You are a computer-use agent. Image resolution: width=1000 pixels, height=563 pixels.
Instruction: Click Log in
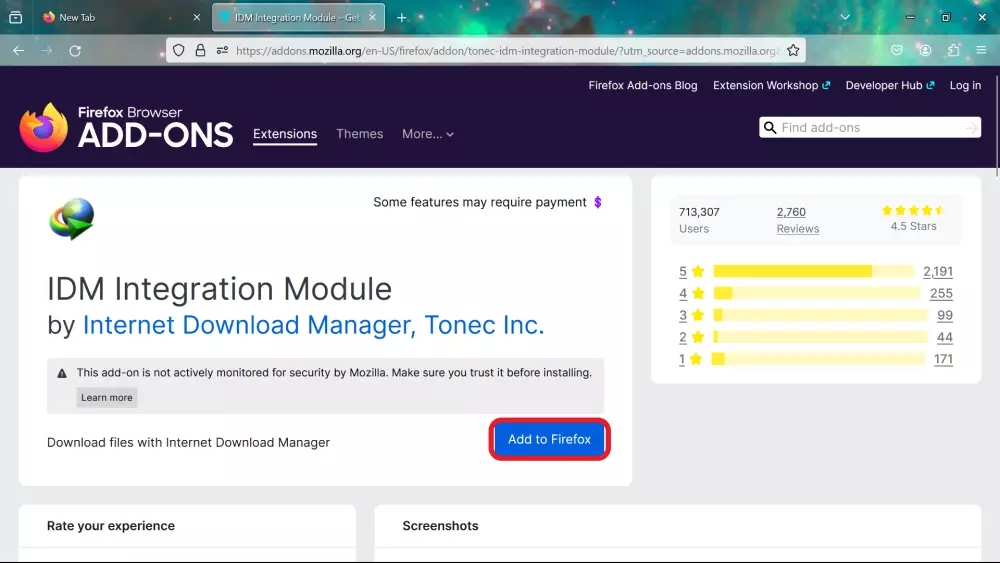(x=965, y=85)
